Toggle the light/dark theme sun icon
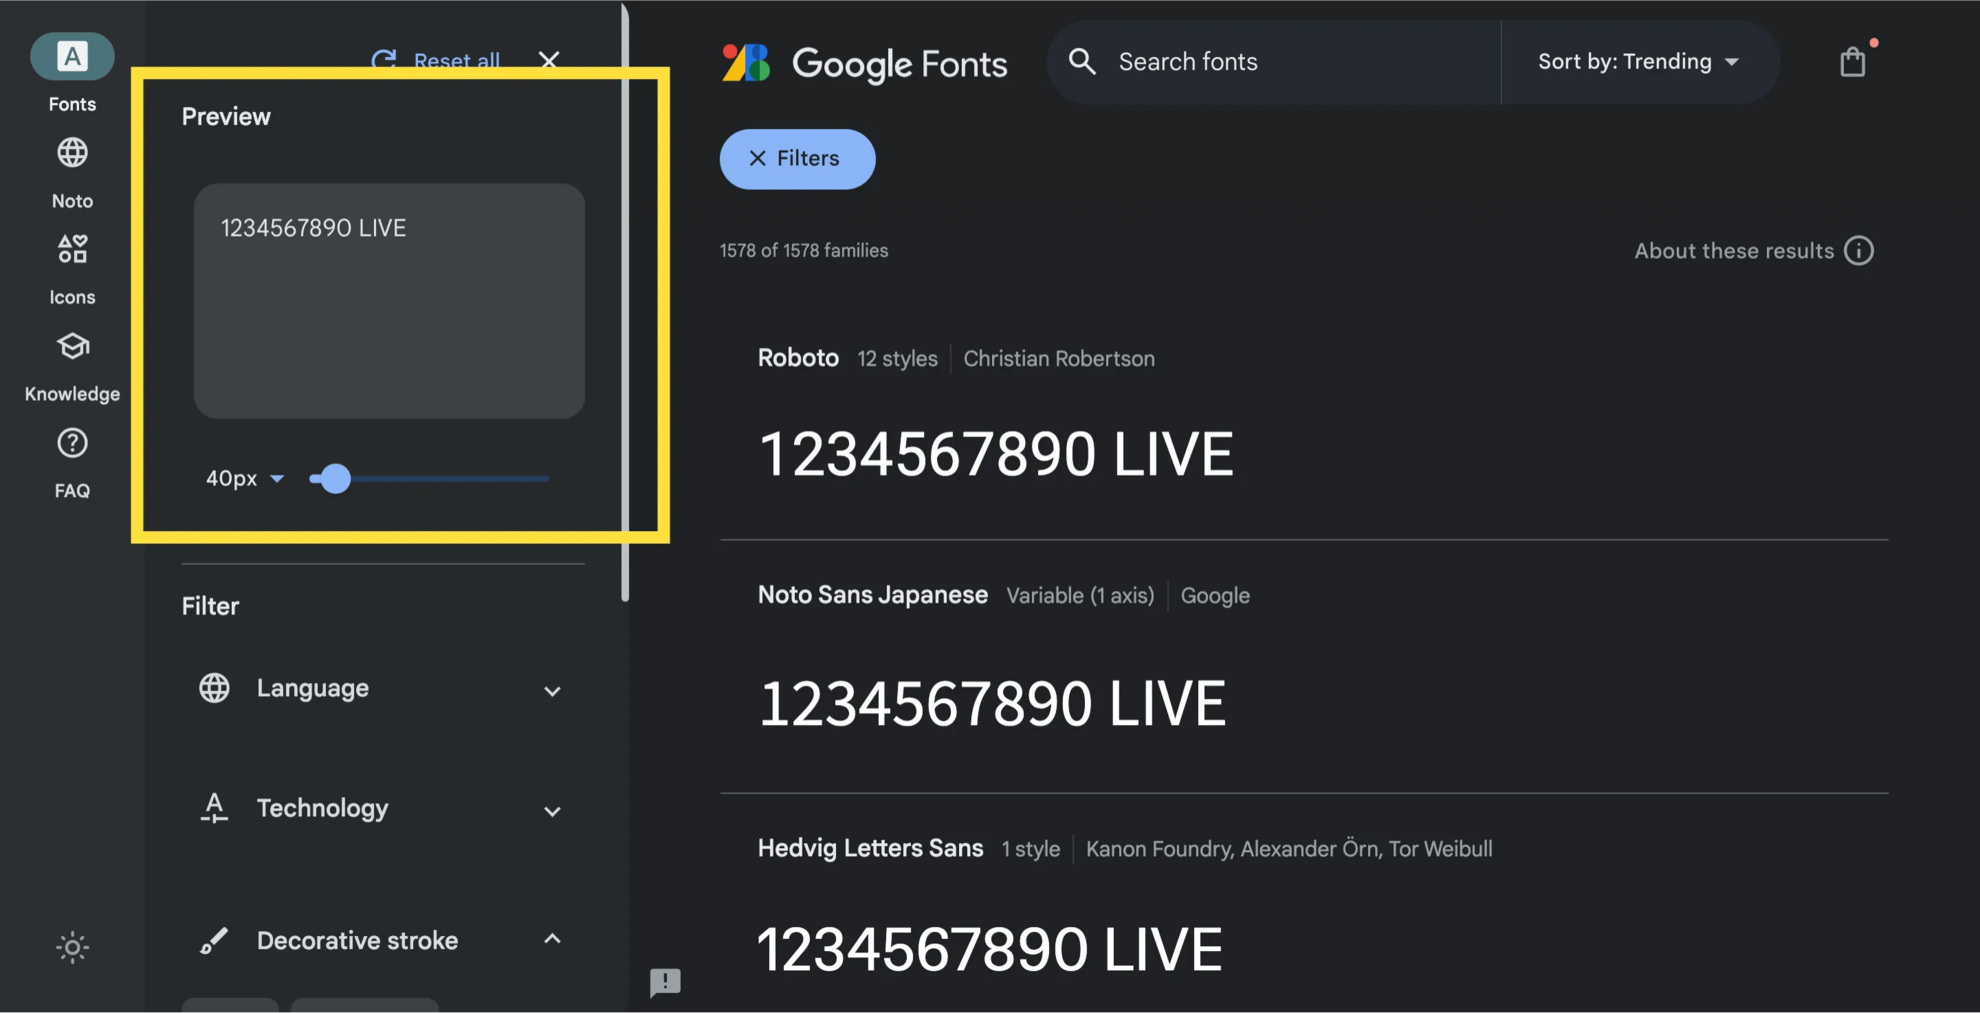1980x1013 pixels. (x=72, y=947)
